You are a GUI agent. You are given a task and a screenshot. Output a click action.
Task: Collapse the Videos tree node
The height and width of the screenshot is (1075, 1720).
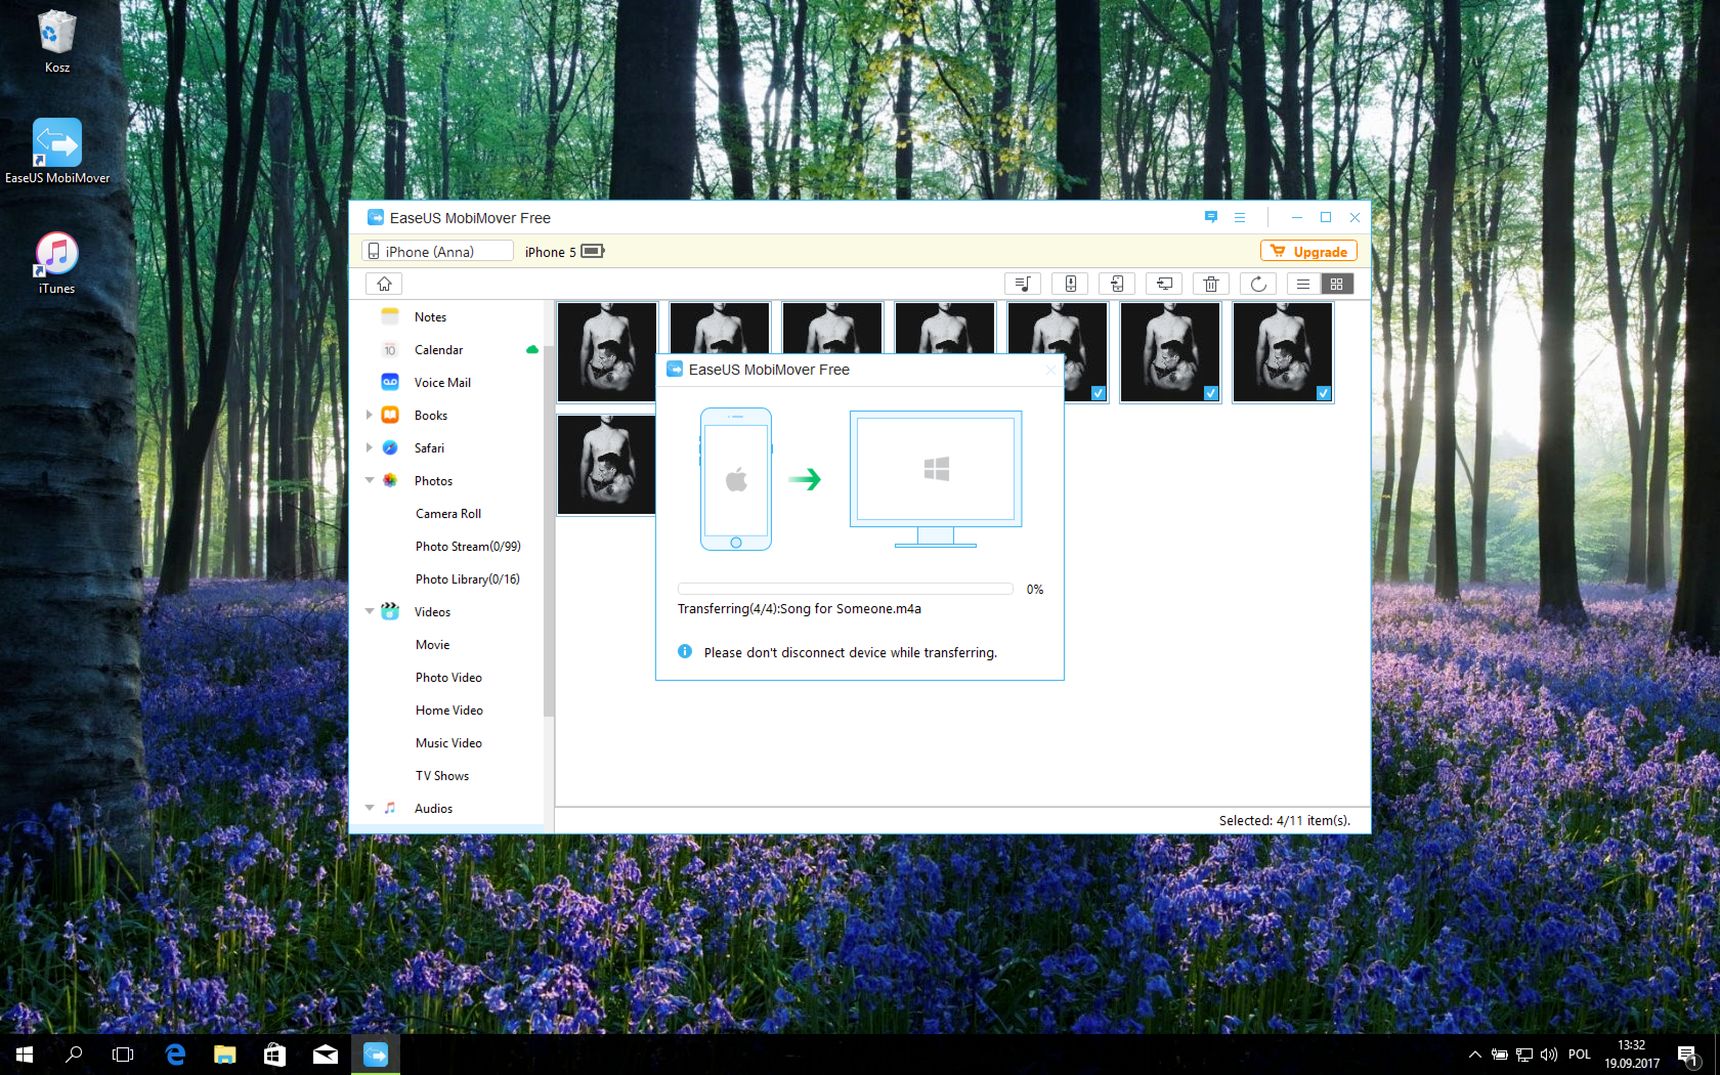[369, 611]
